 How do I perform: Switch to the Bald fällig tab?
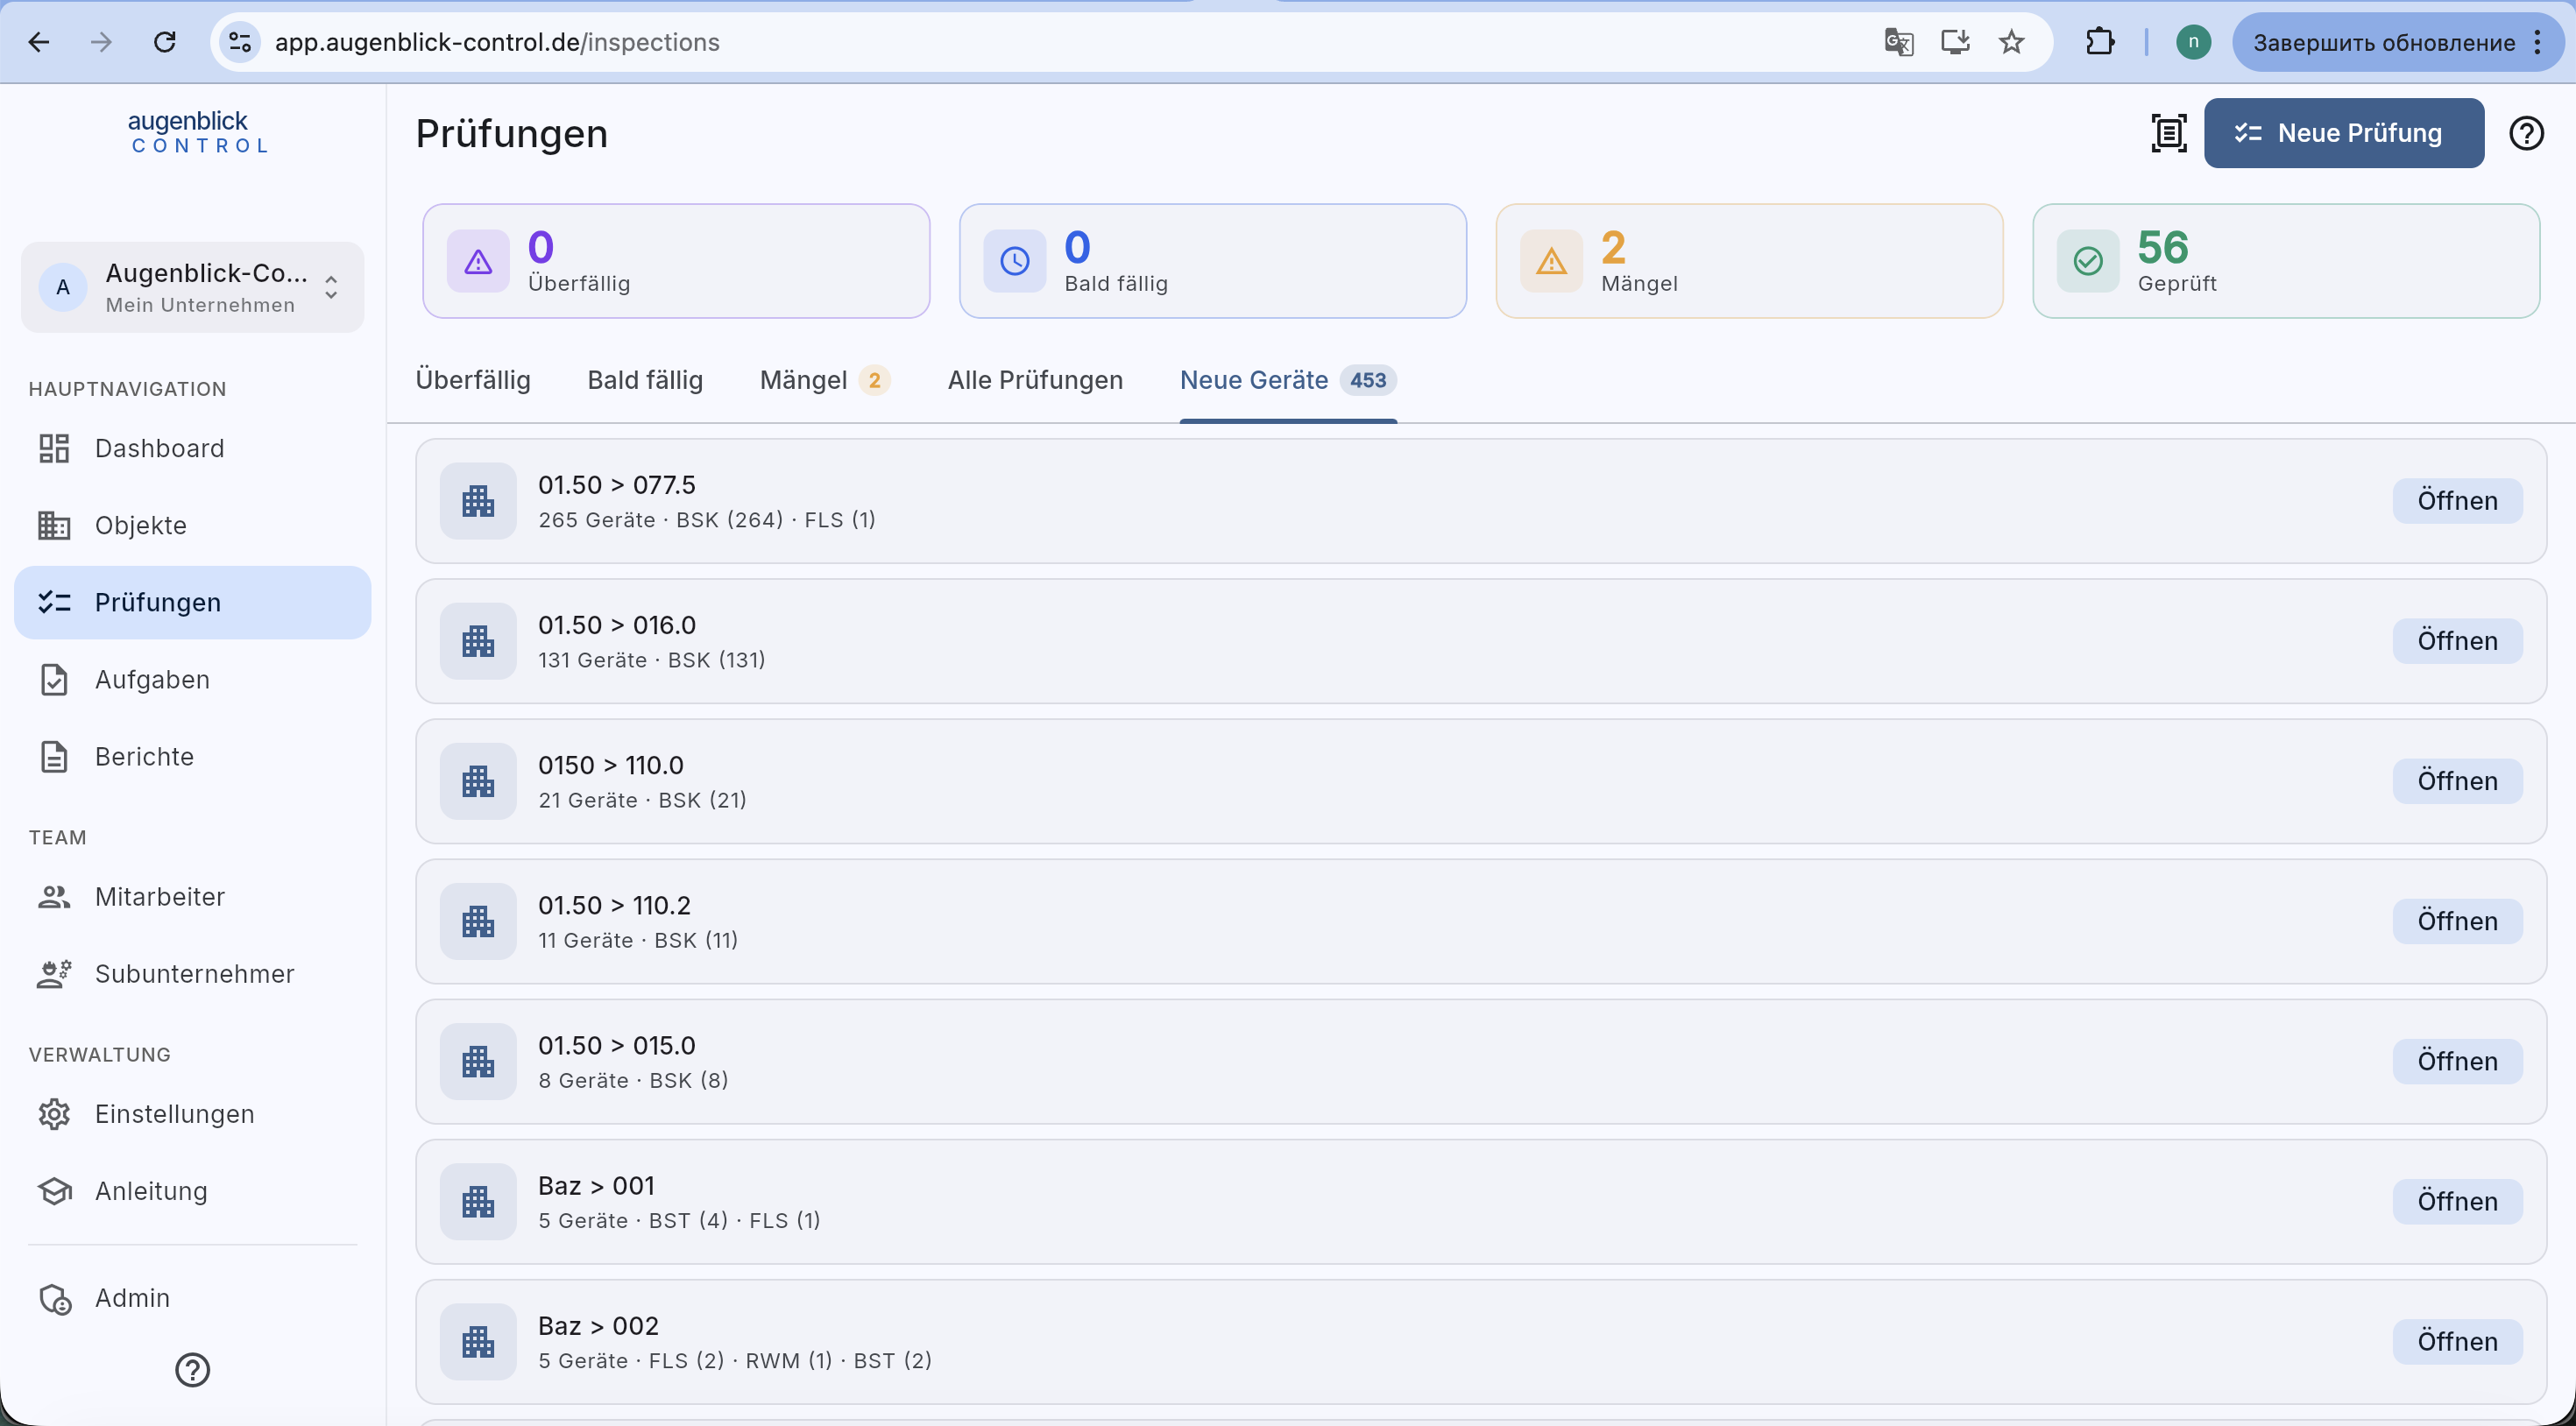coord(645,380)
